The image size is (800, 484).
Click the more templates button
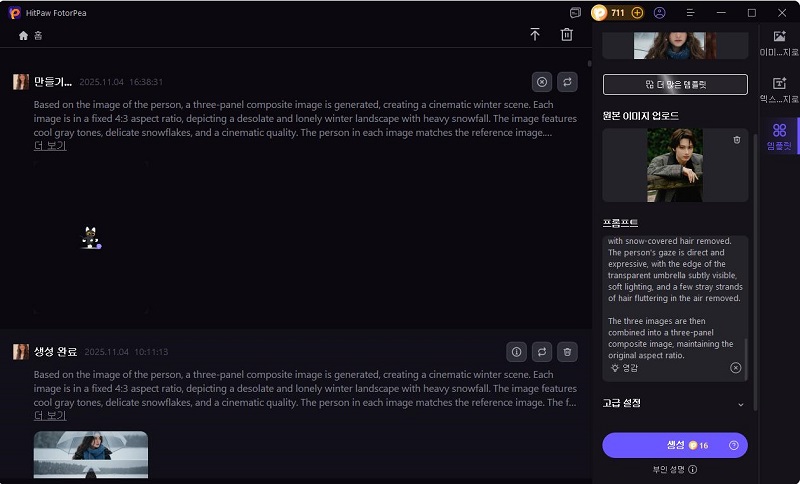675,85
